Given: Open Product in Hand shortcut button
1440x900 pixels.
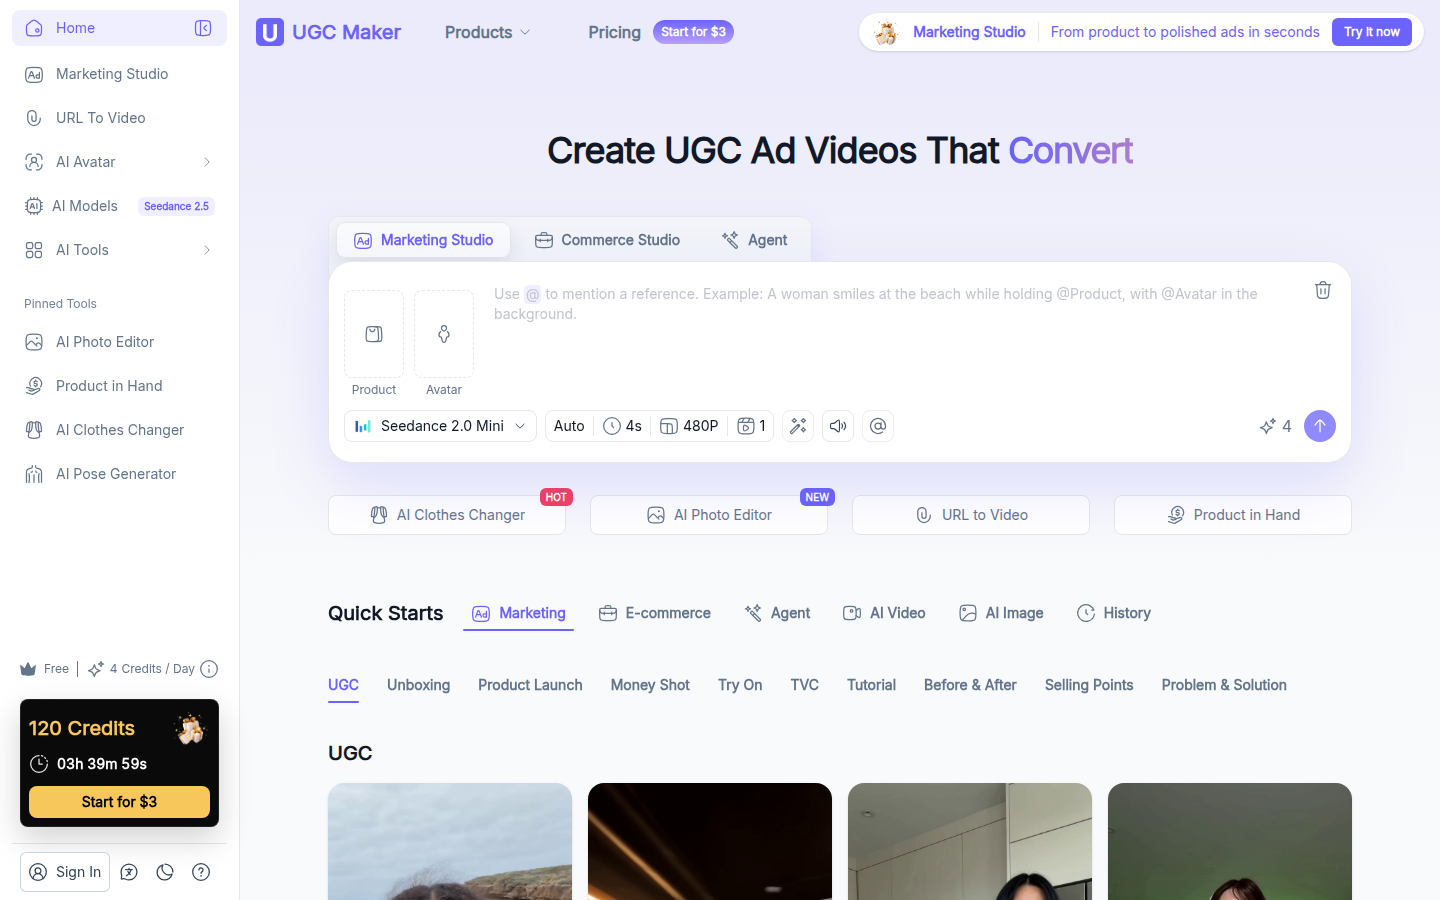Looking at the screenshot, I should (1233, 515).
